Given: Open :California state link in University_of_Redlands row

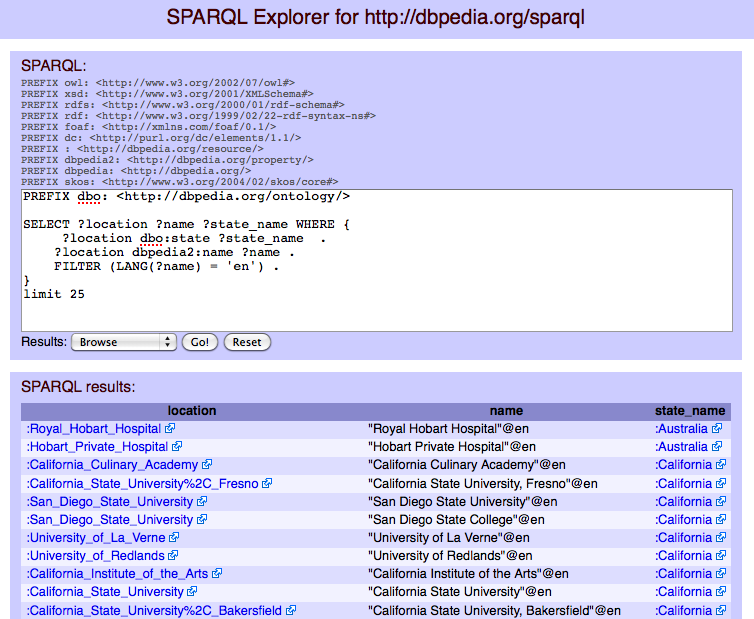Looking at the screenshot, I should coord(683,556).
